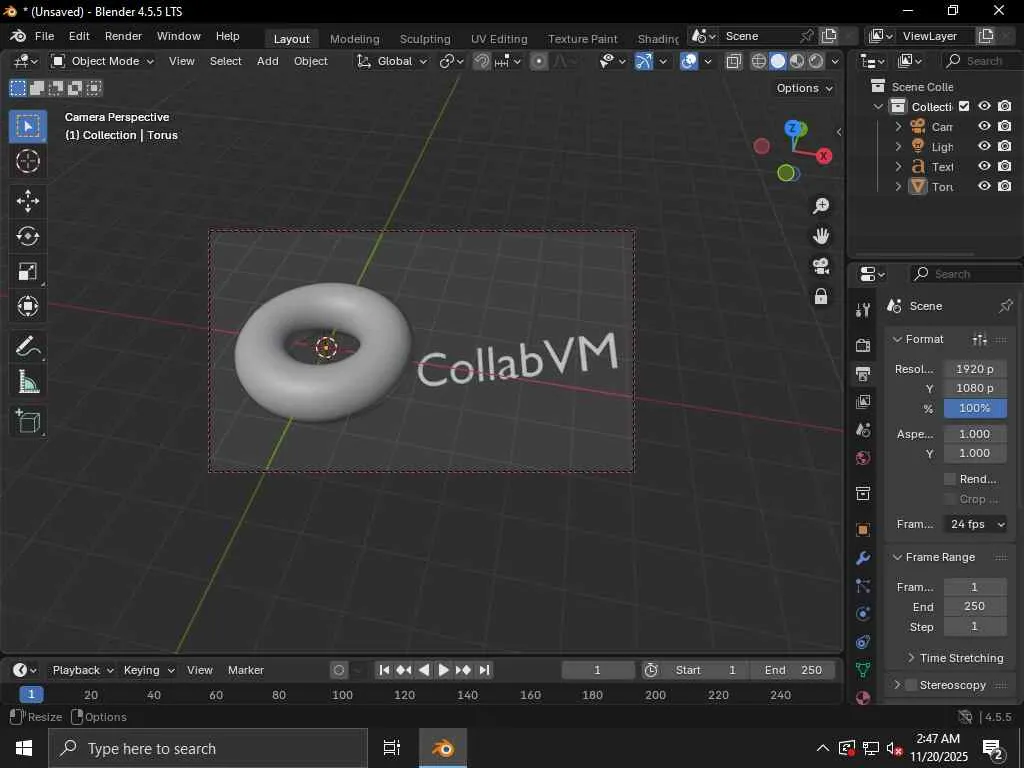Click the zoom magnifier icon in viewport
Viewport: 1024px width, 768px height.
(821, 206)
